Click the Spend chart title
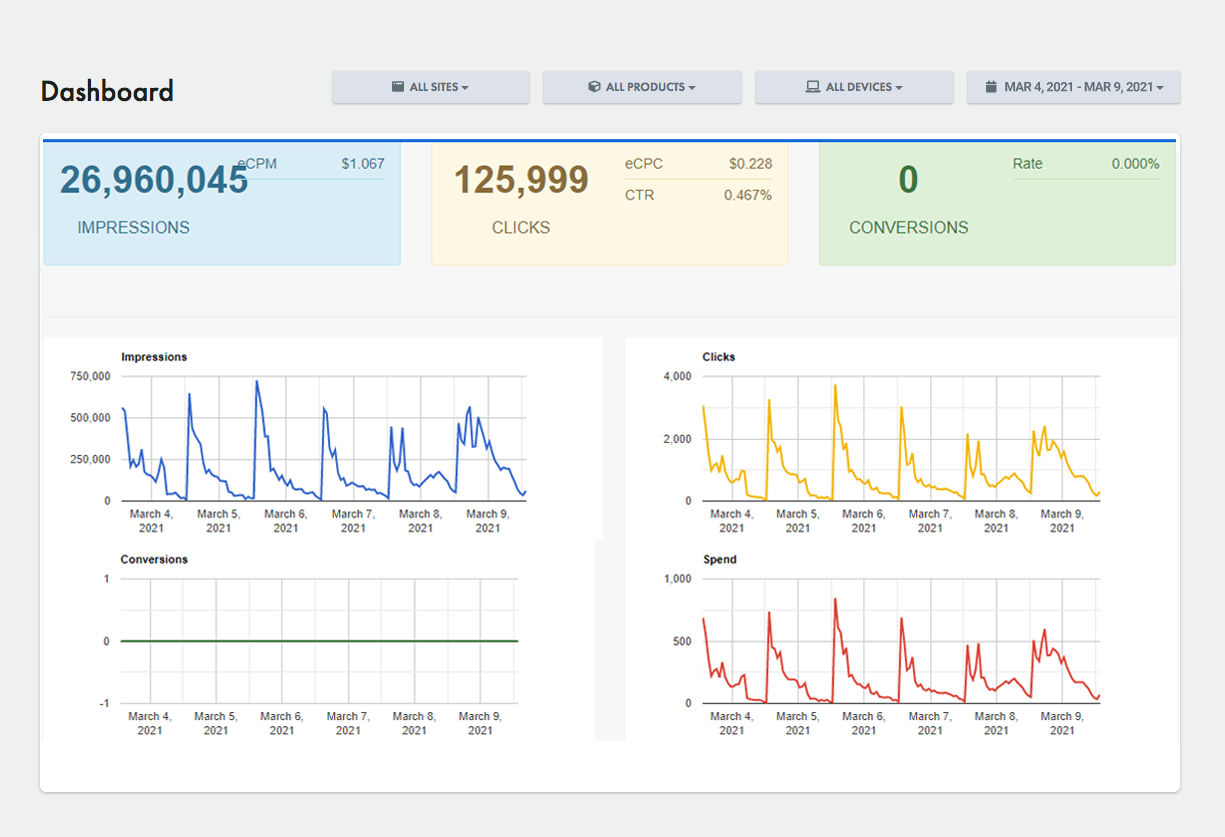This screenshot has width=1225, height=837. [720, 560]
